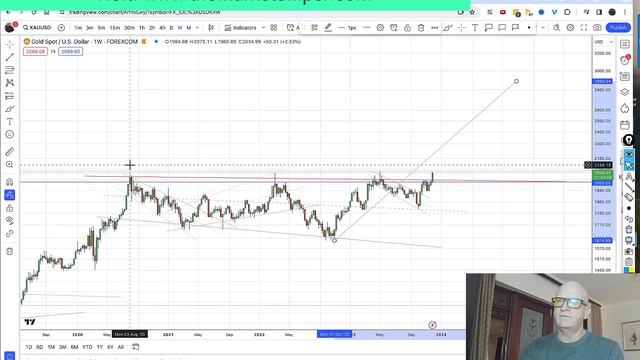This screenshot has width=640, height=360.
Task: Select the forecasting and position tool in left sidebar
Action: click(10, 96)
